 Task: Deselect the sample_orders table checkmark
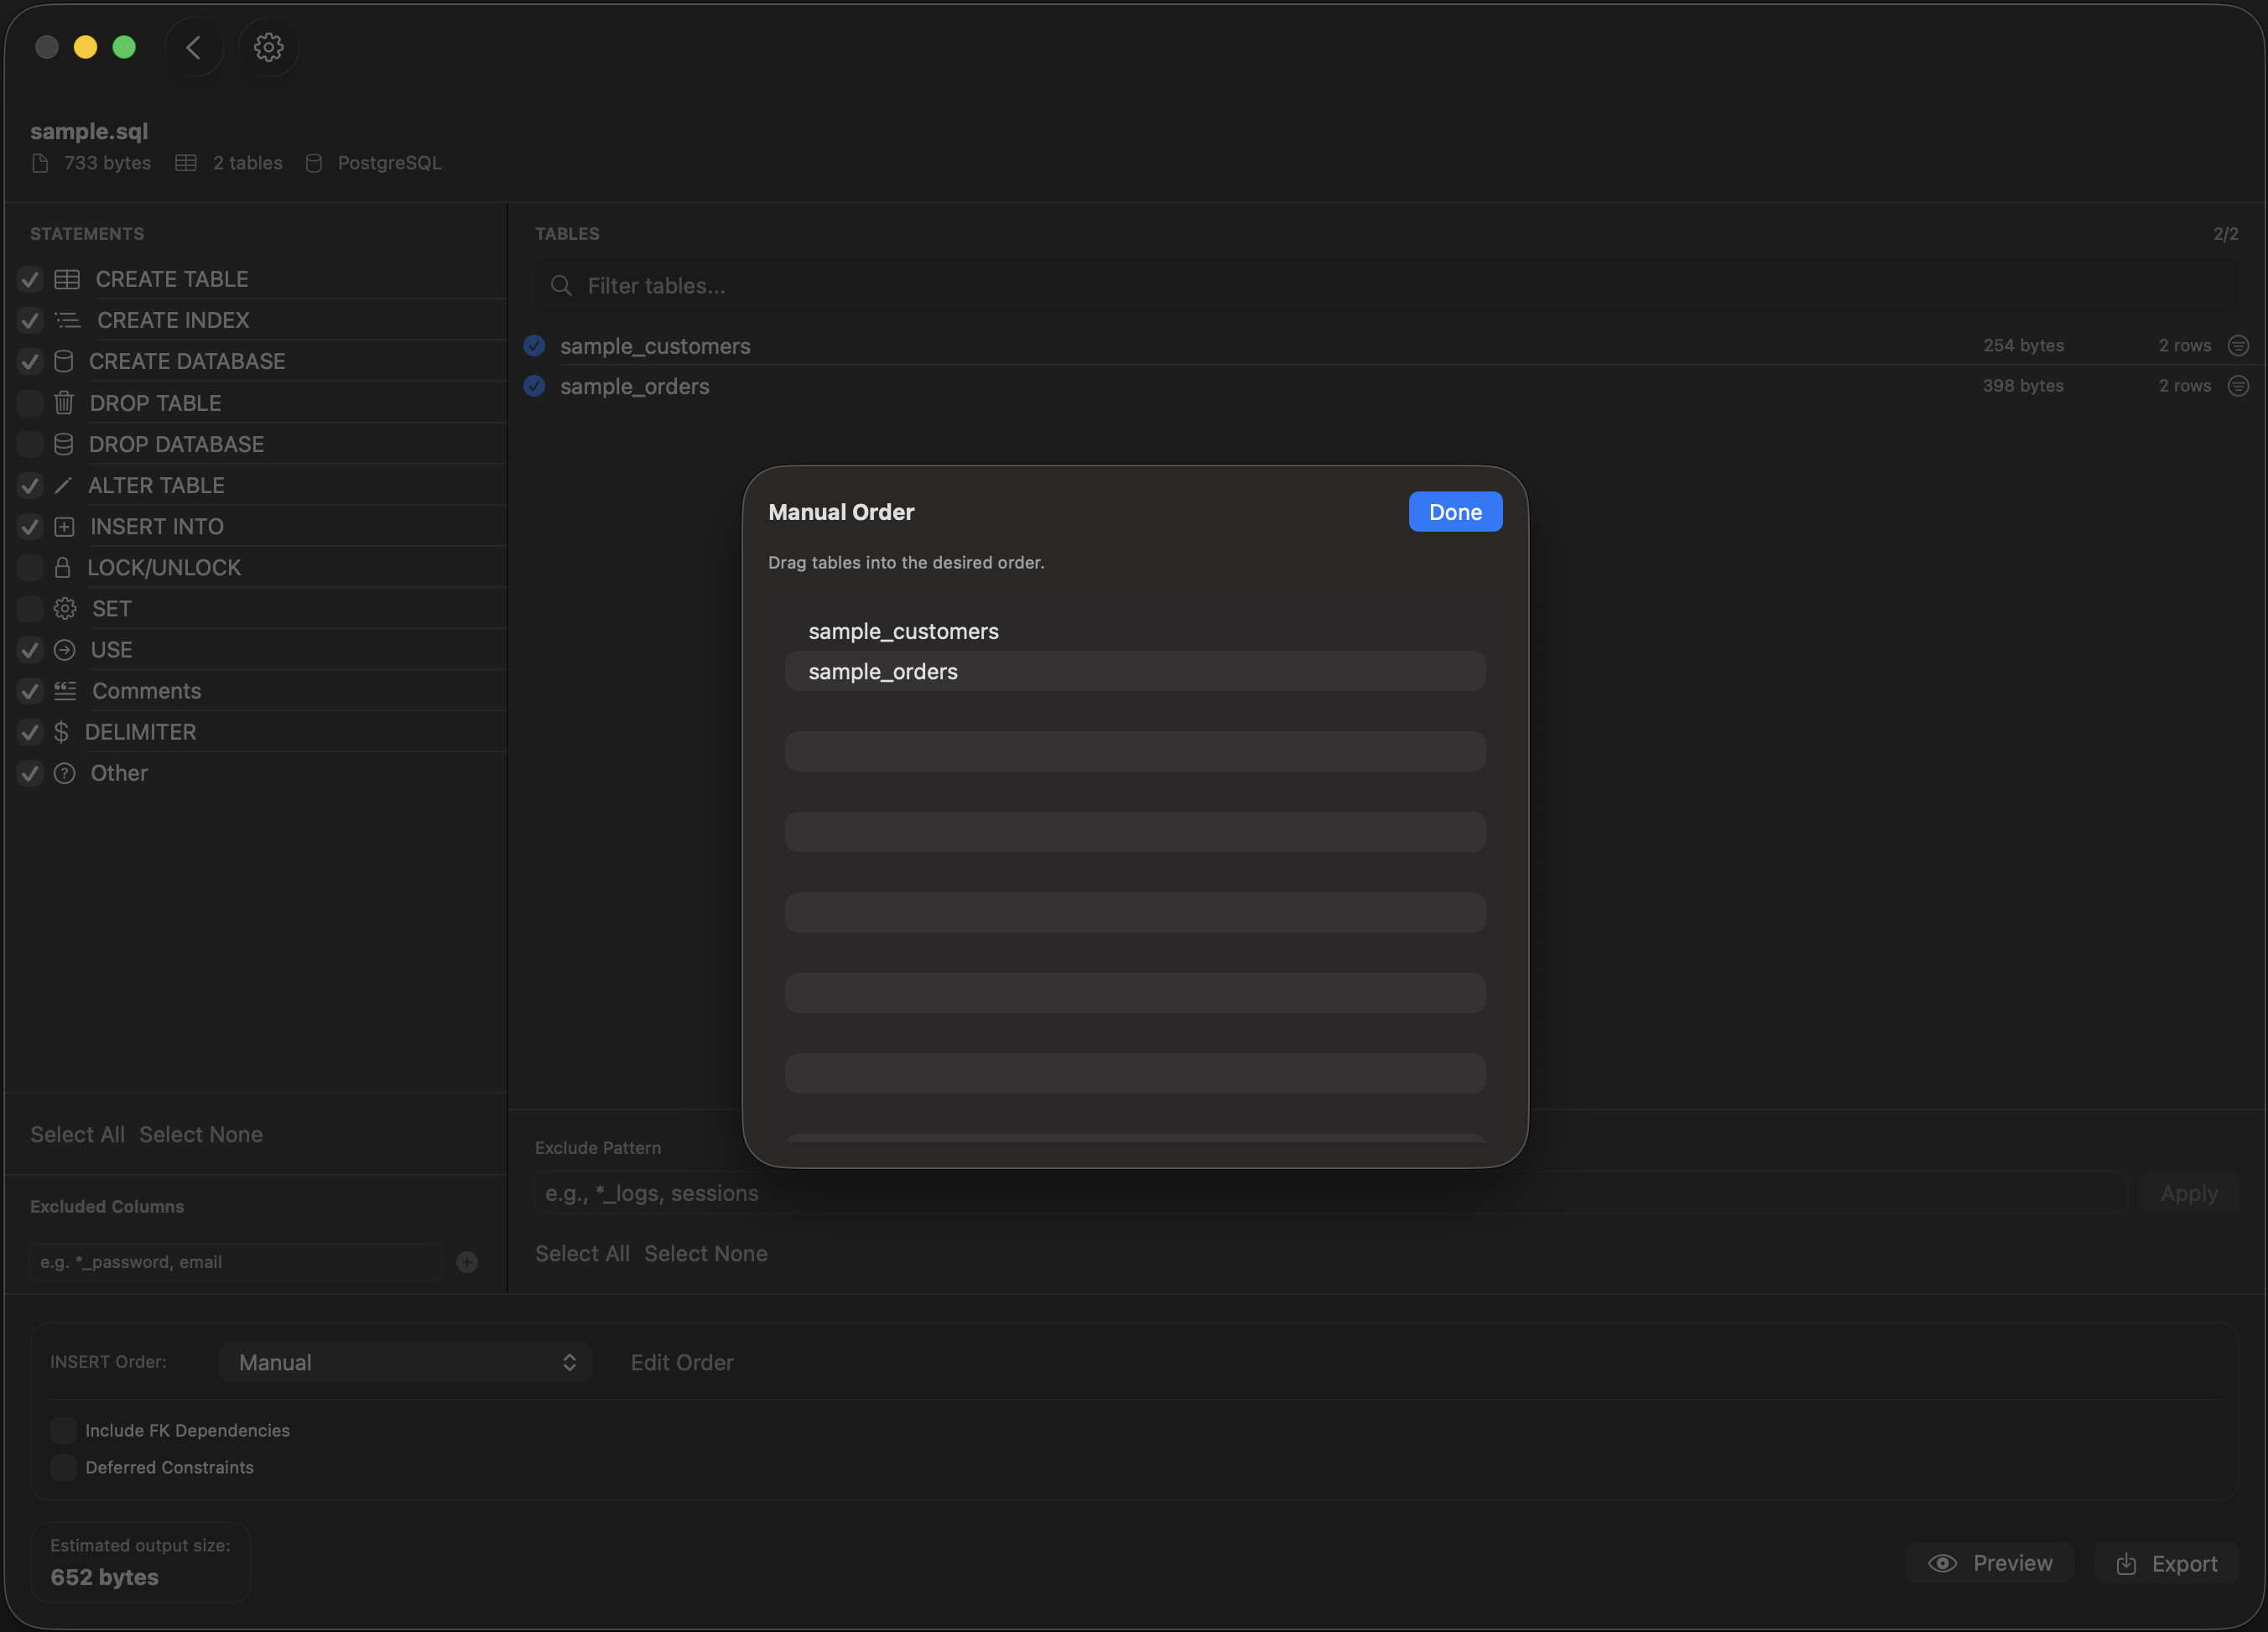[x=535, y=386]
